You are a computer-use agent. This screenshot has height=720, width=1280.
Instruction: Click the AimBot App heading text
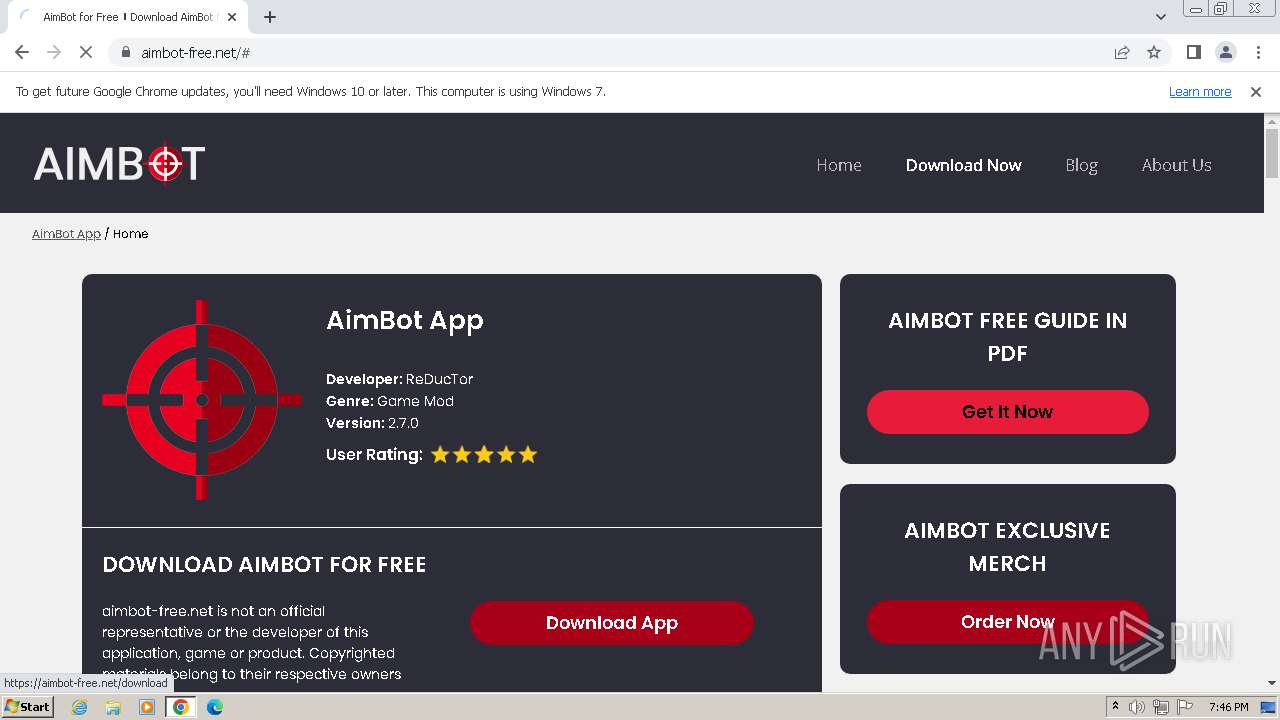tap(405, 320)
